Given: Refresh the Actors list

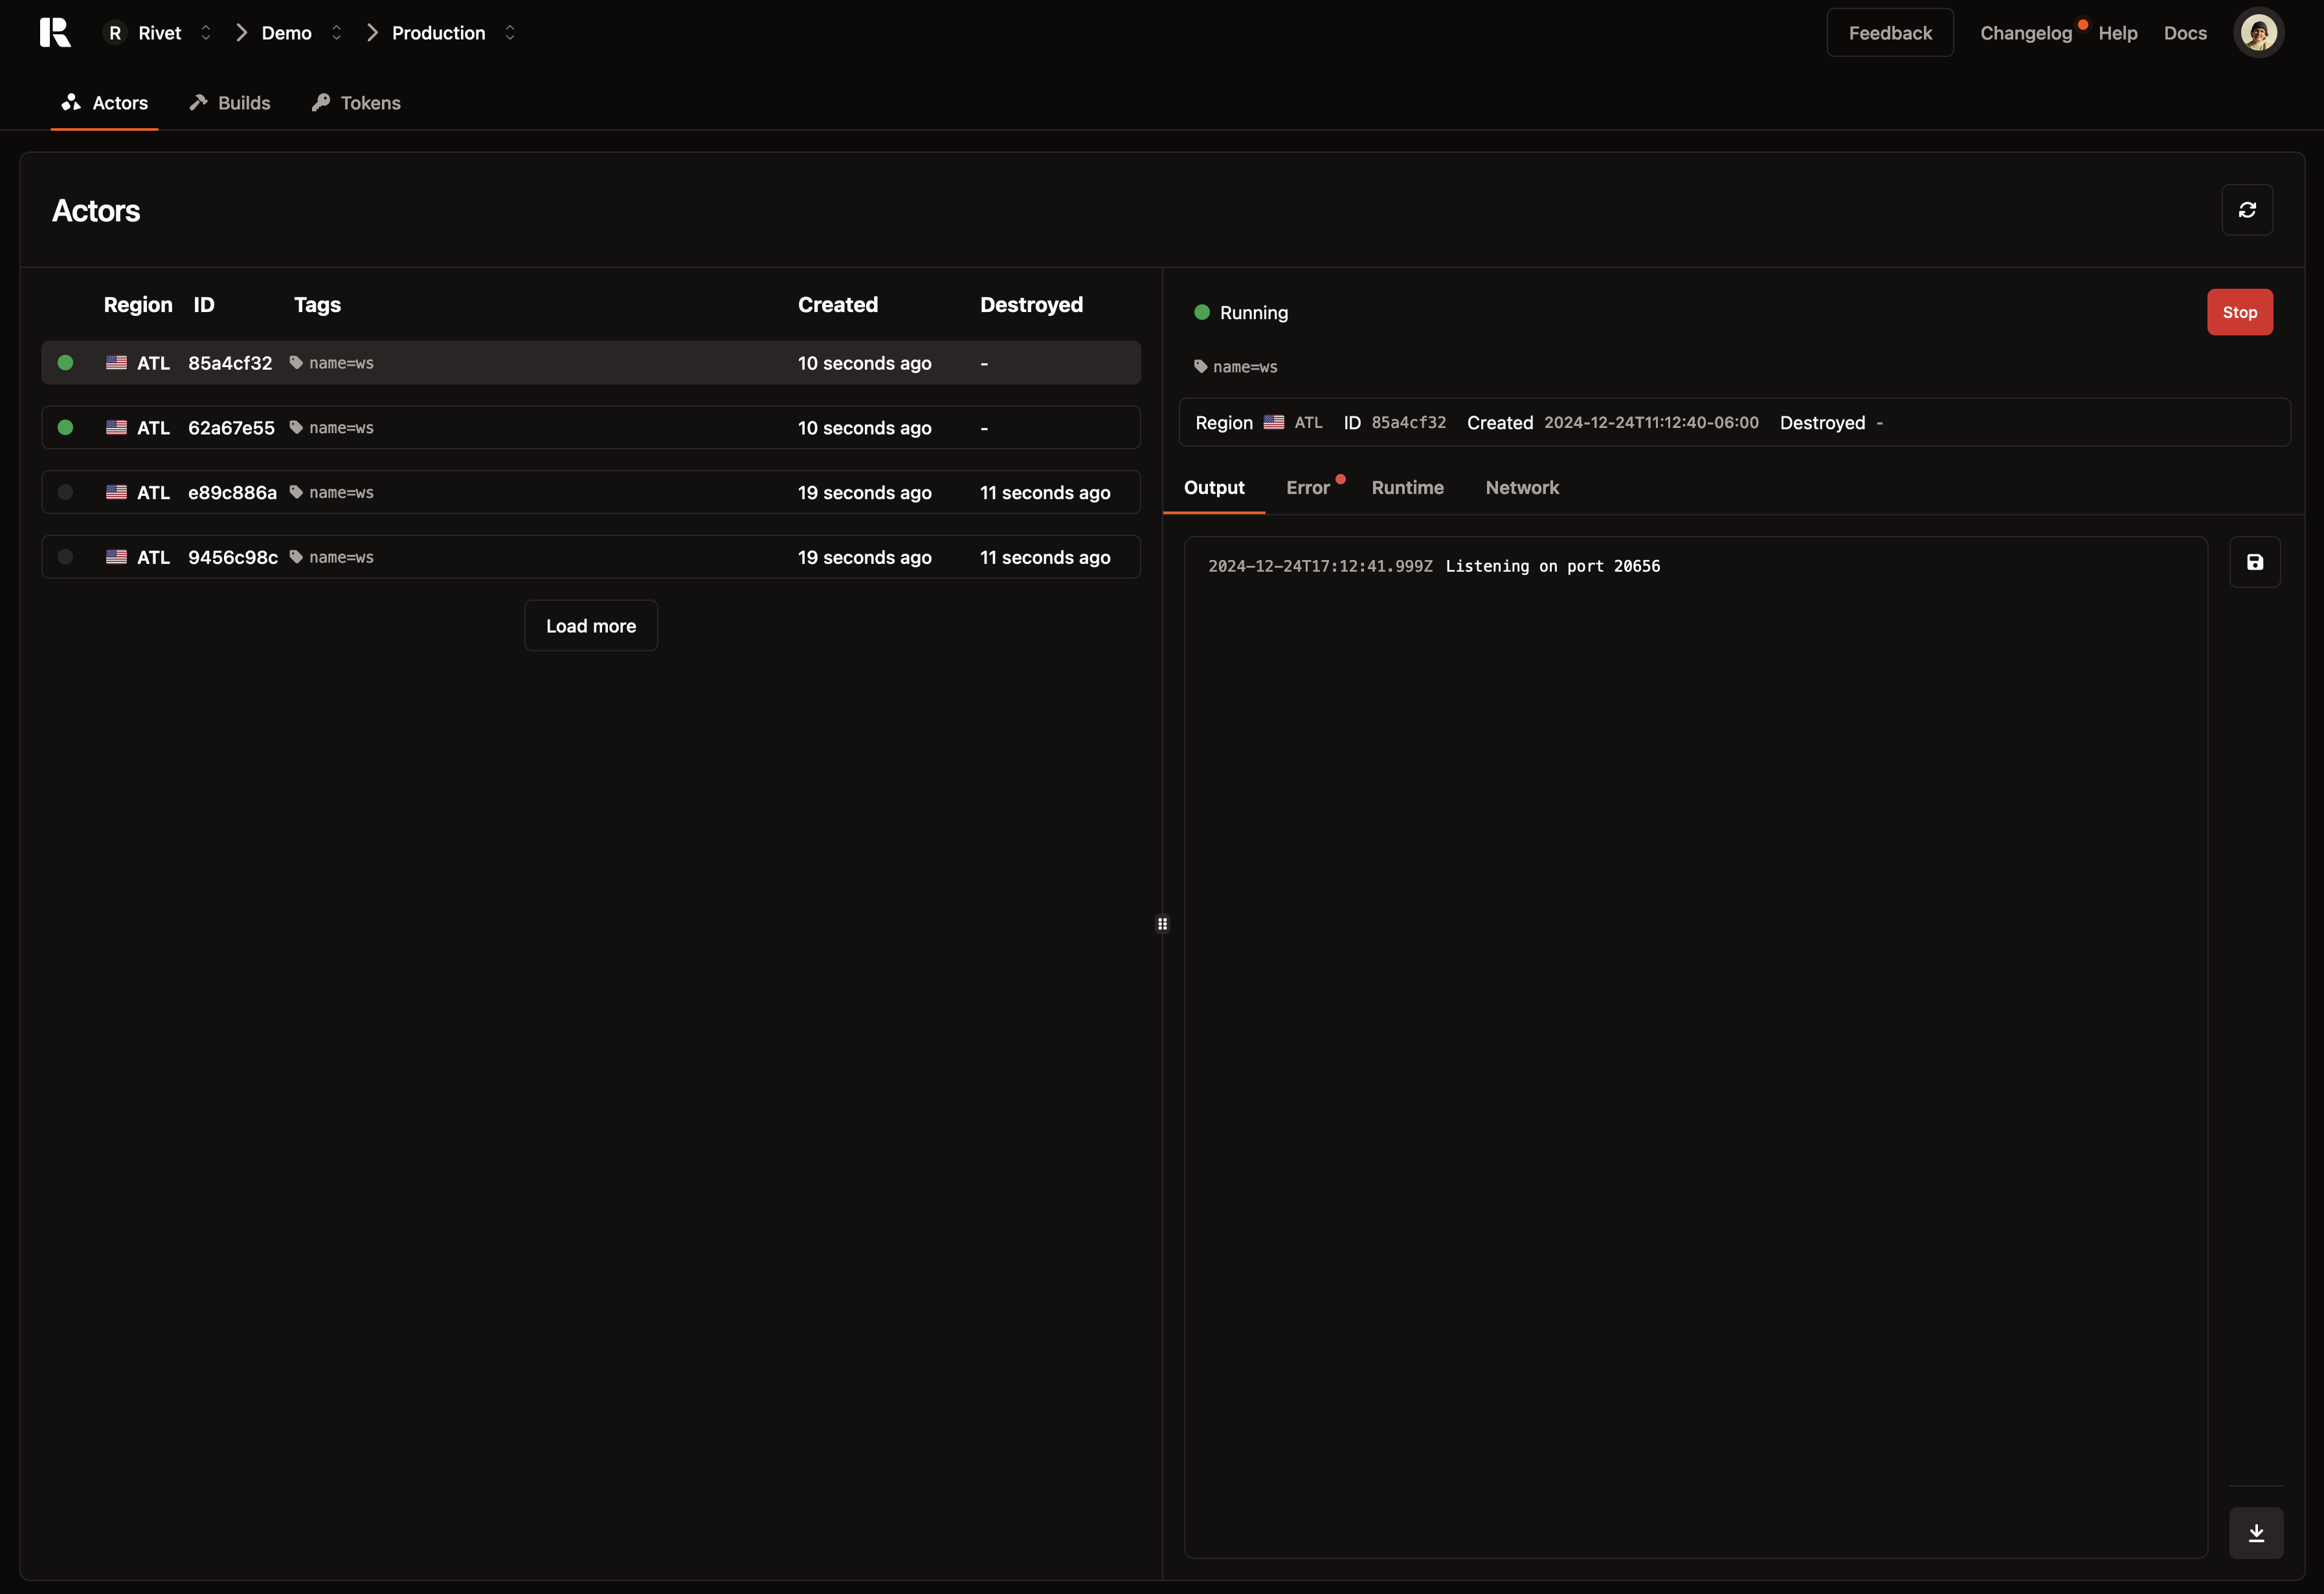Looking at the screenshot, I should coord(2246,210).
